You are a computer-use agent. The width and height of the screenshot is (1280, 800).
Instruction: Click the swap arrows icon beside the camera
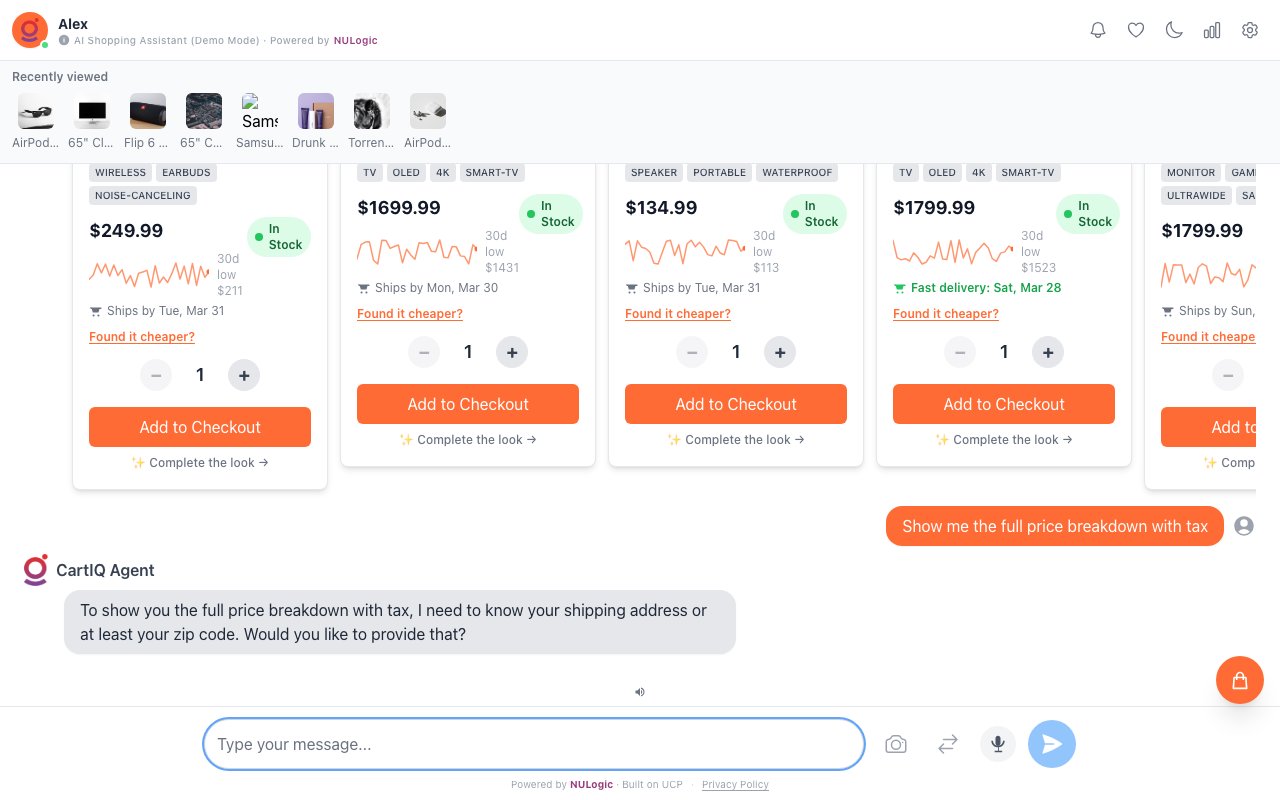(x=948, y=744)
